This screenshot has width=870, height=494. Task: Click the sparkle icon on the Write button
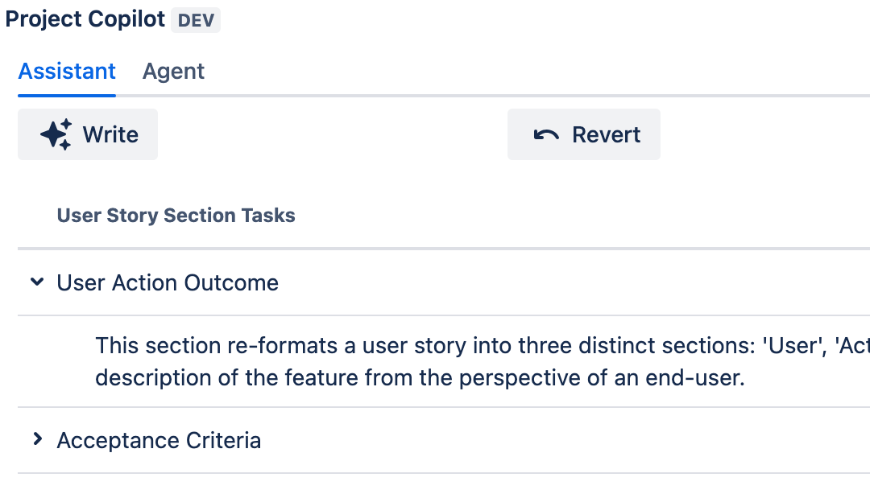tap(56, 135)
